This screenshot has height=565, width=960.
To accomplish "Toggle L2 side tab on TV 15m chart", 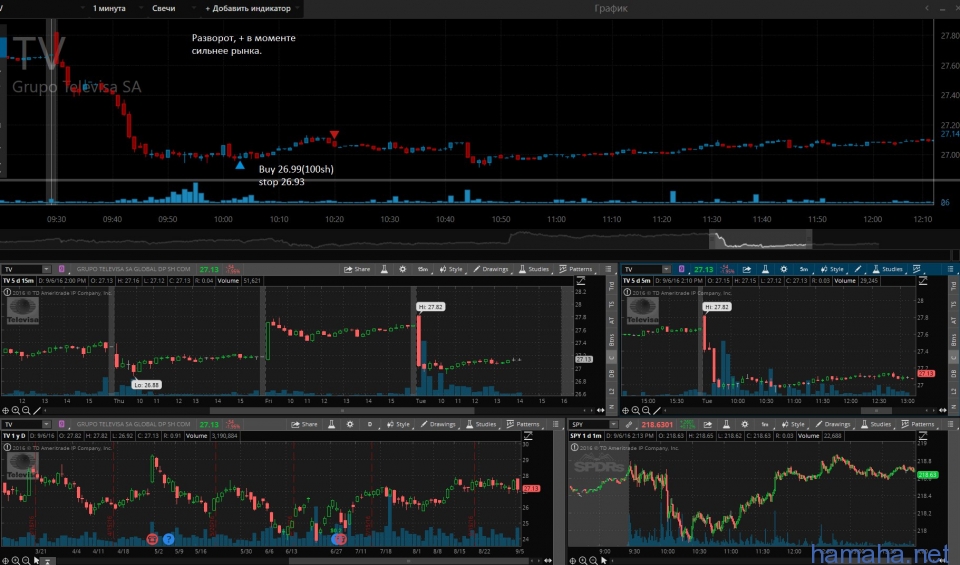I will [611, 391].
